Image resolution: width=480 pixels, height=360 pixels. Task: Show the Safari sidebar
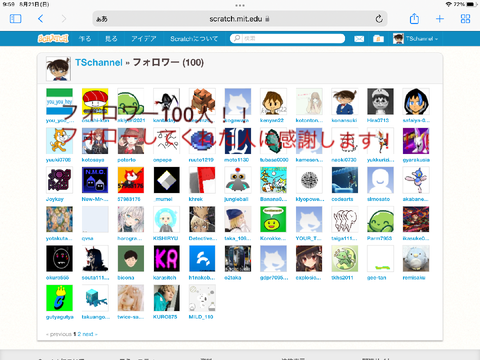[x=16, y=19]
